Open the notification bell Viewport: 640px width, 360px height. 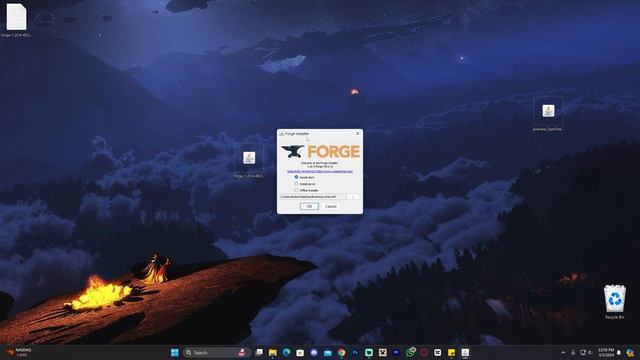tap(619, 352)
